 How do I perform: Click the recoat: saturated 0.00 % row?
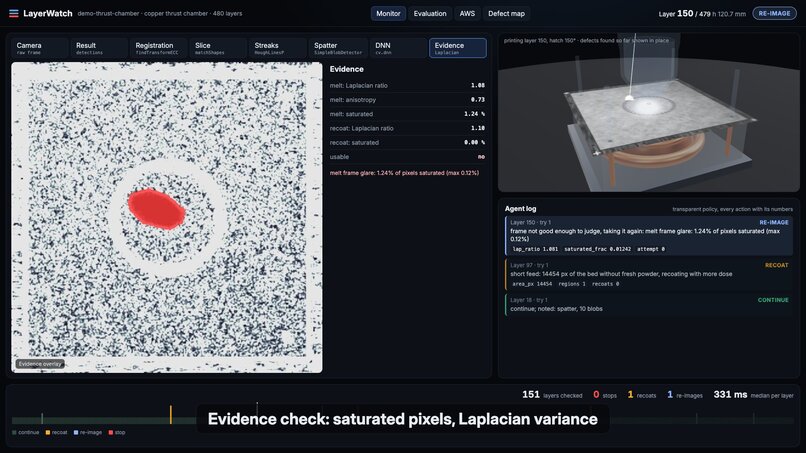tap(407, 142)
